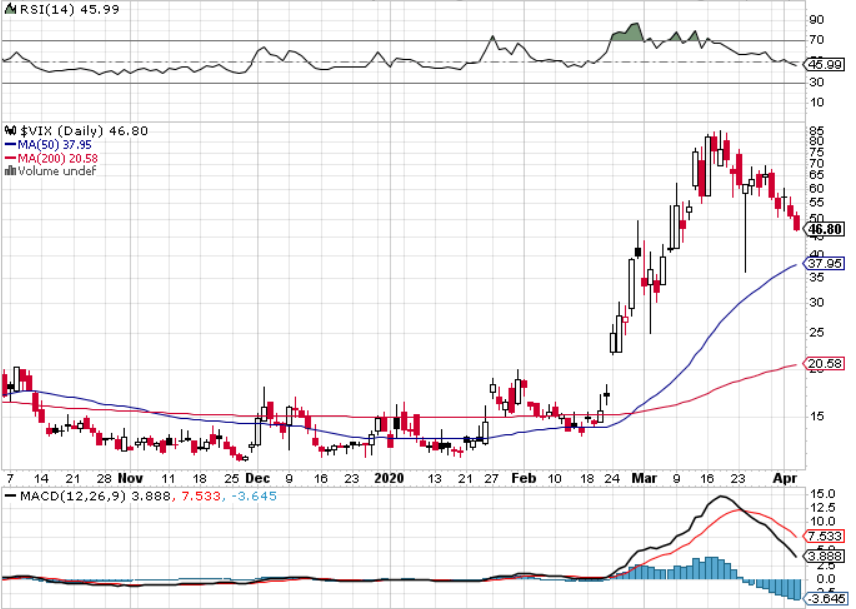Click the 55 level on the price axis
The height and width of the screenshot is (609, 856).
click(817, 202)
